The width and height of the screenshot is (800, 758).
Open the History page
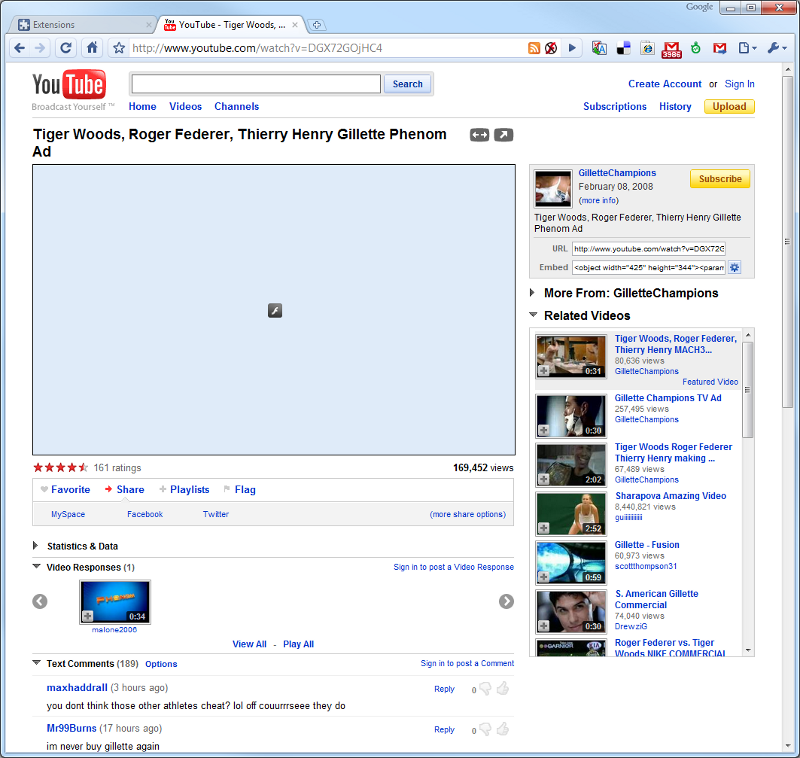[x=675, y=106]
